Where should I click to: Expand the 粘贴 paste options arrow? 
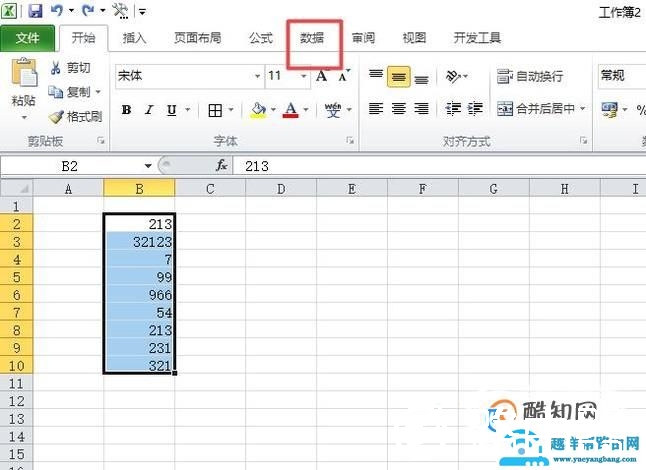pos(24,117)
